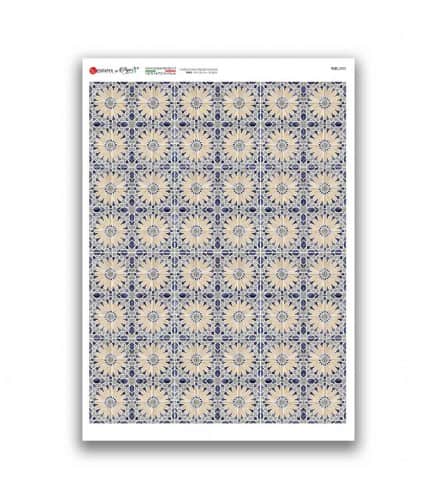Click the third sunflower tile in bottom row
Image resolution: width=437 pixels, height=500 pixels.
coord(196,401)
